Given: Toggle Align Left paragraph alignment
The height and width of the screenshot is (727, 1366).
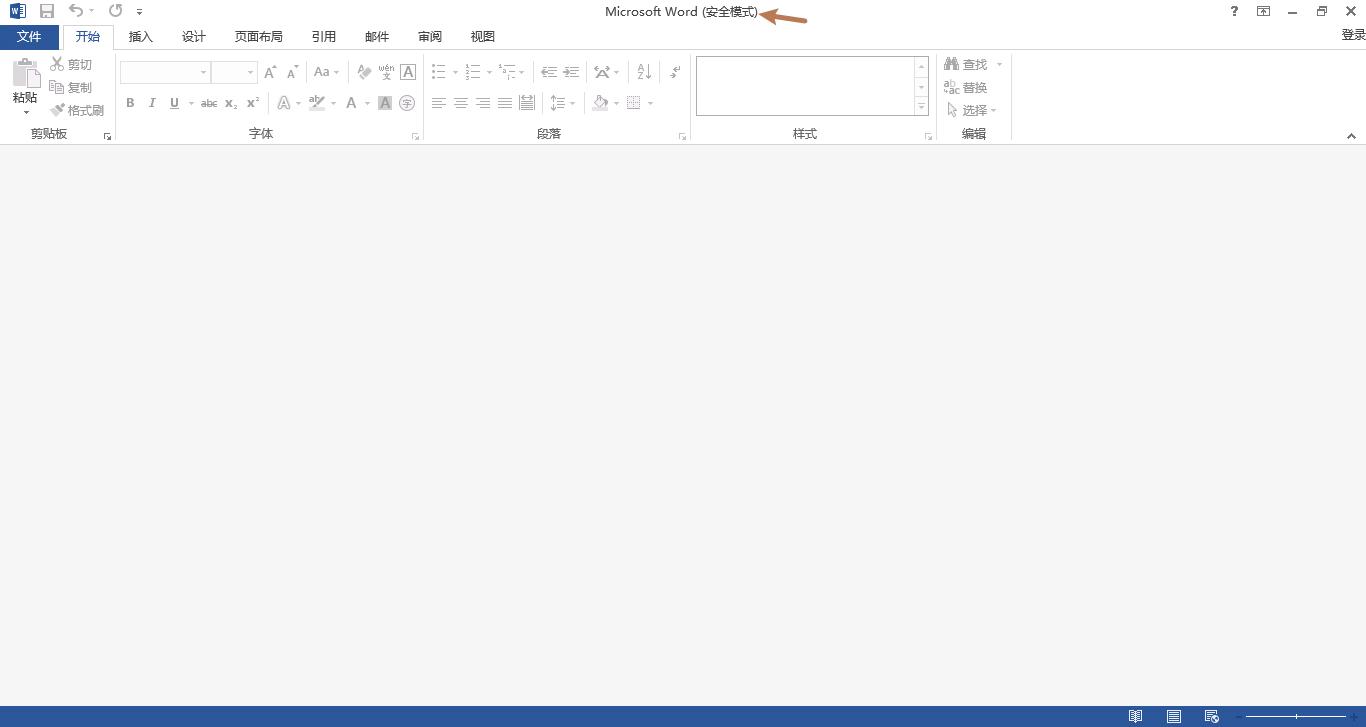Looking at the screenshot, I should click(439, 103).
